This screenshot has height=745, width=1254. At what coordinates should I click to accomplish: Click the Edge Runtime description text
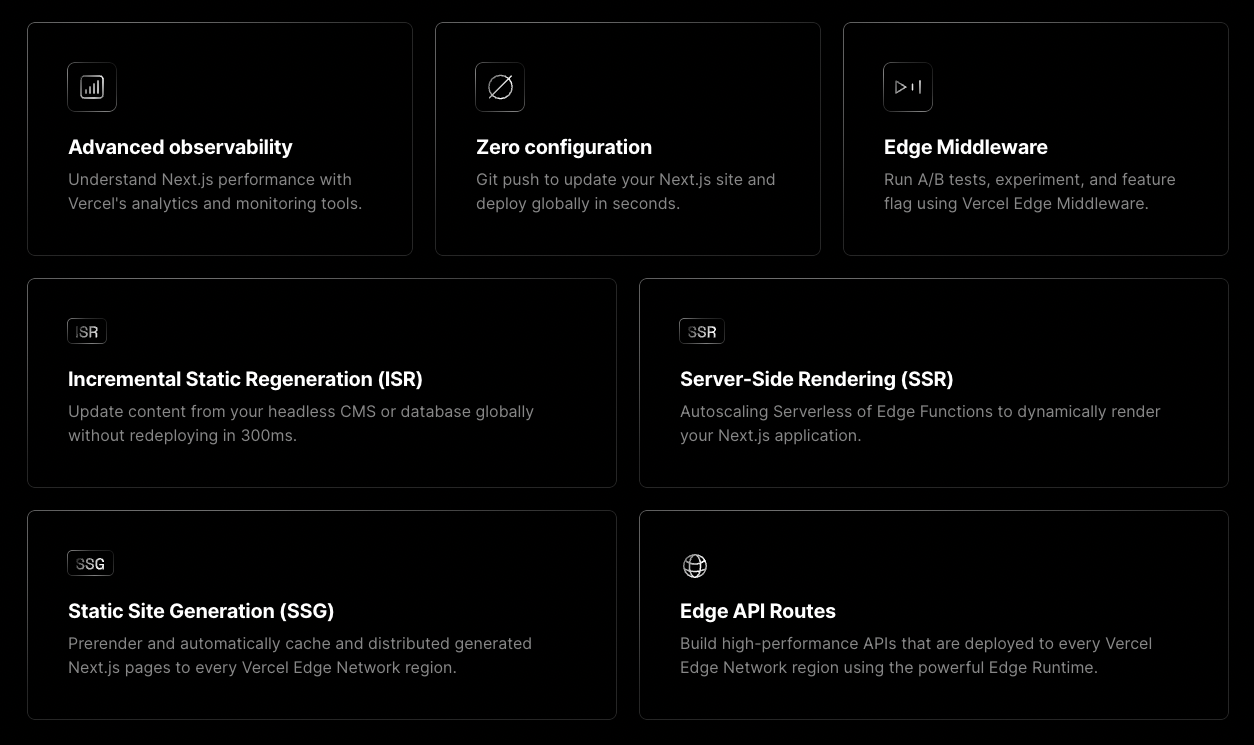tap(916, 655)
